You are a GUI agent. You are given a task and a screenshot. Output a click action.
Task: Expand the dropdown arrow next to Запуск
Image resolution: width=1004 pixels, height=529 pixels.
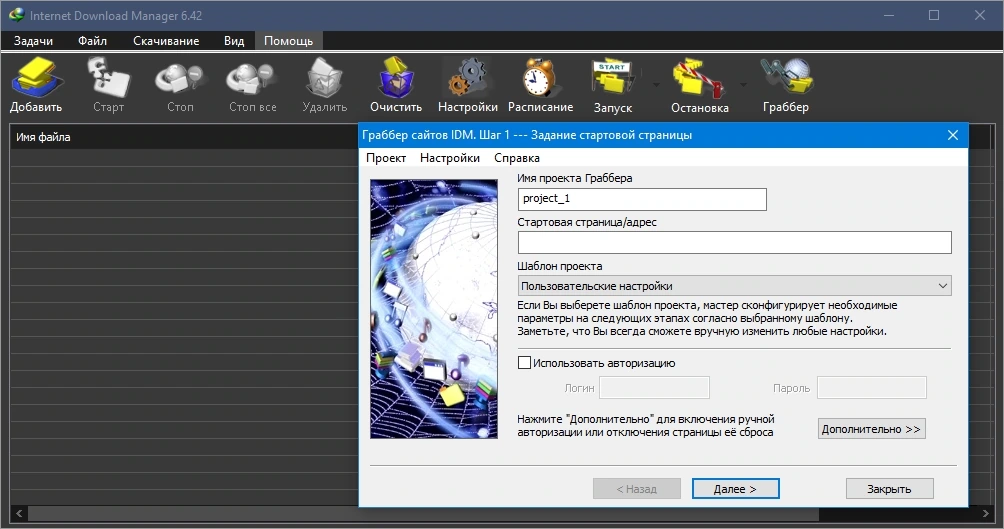pyautogui.click(x=656, y=85)
